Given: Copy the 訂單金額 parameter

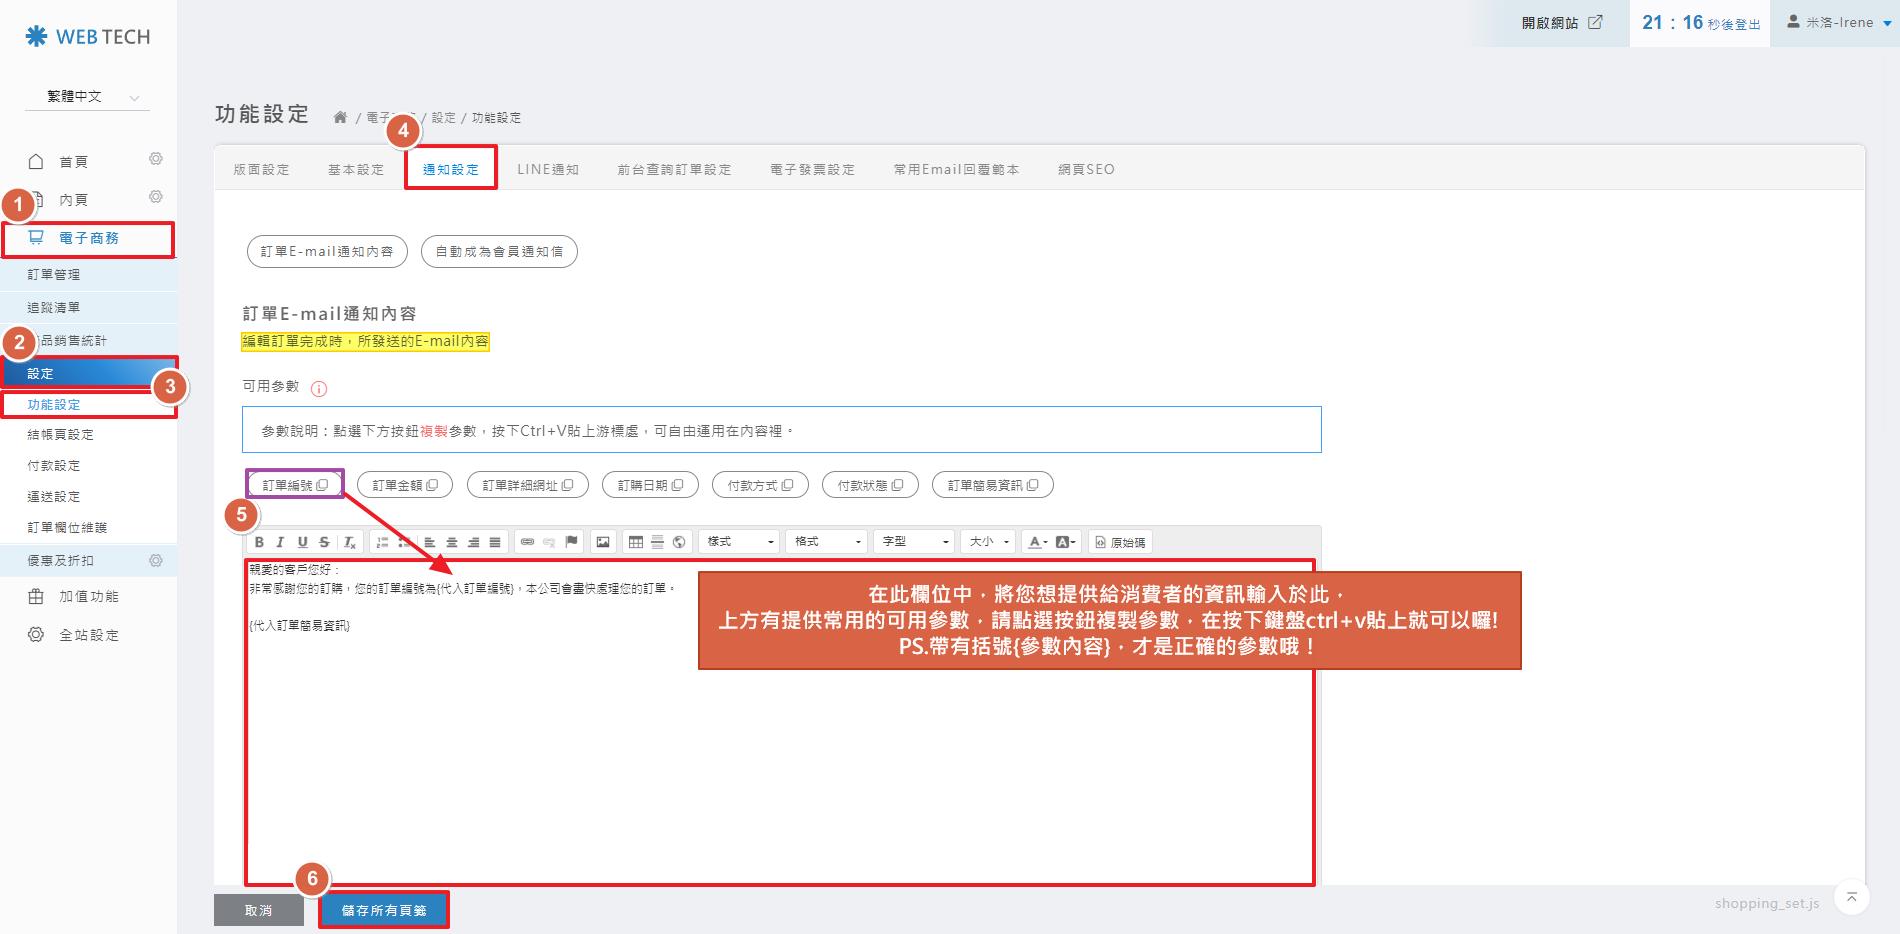Looking at the screenshot, I should [404, 485].
